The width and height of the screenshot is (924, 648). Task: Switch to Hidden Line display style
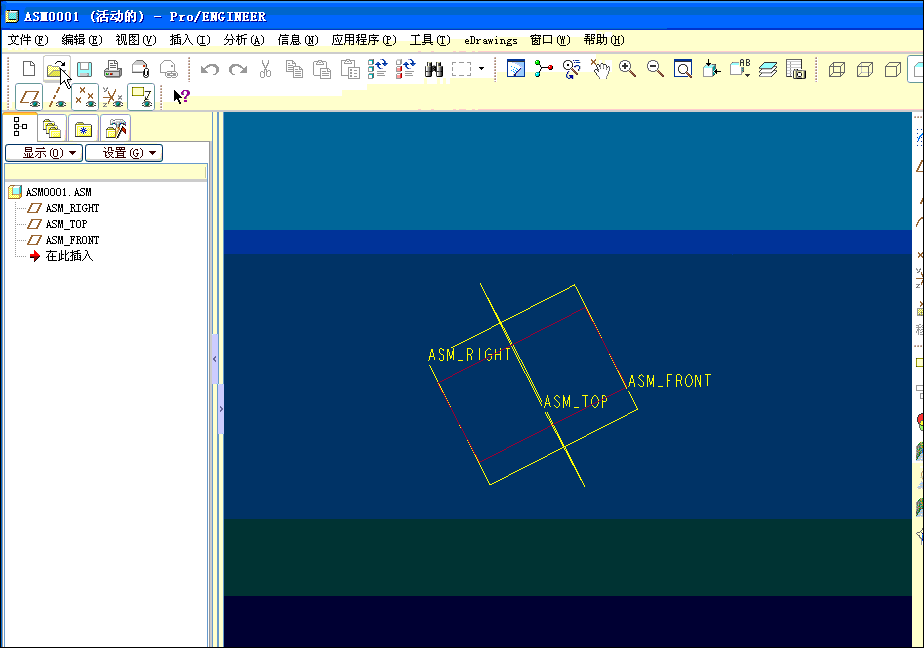coord(864,70)
